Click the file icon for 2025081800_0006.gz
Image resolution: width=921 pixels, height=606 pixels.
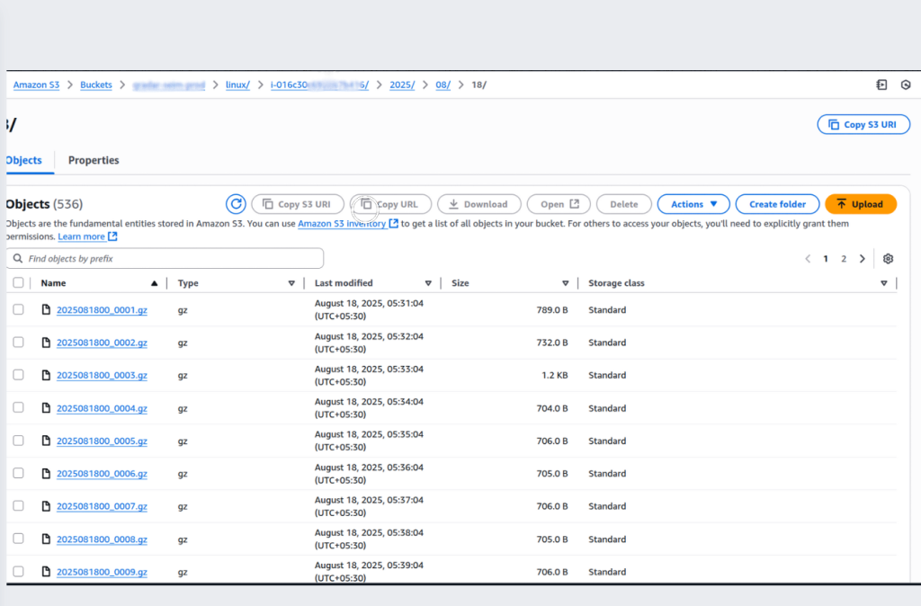coord(46,473)
